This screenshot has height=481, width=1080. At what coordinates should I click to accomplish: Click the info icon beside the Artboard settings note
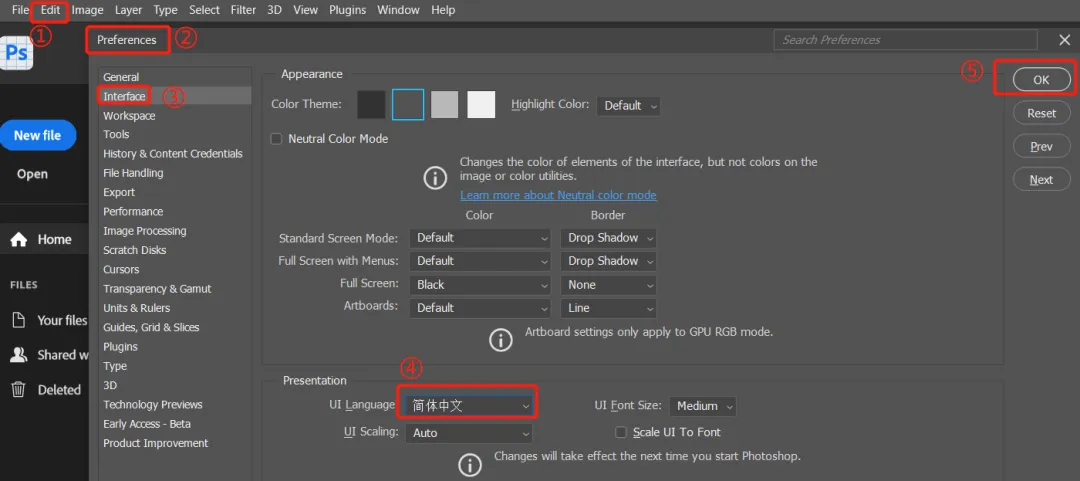pos(501,339)
